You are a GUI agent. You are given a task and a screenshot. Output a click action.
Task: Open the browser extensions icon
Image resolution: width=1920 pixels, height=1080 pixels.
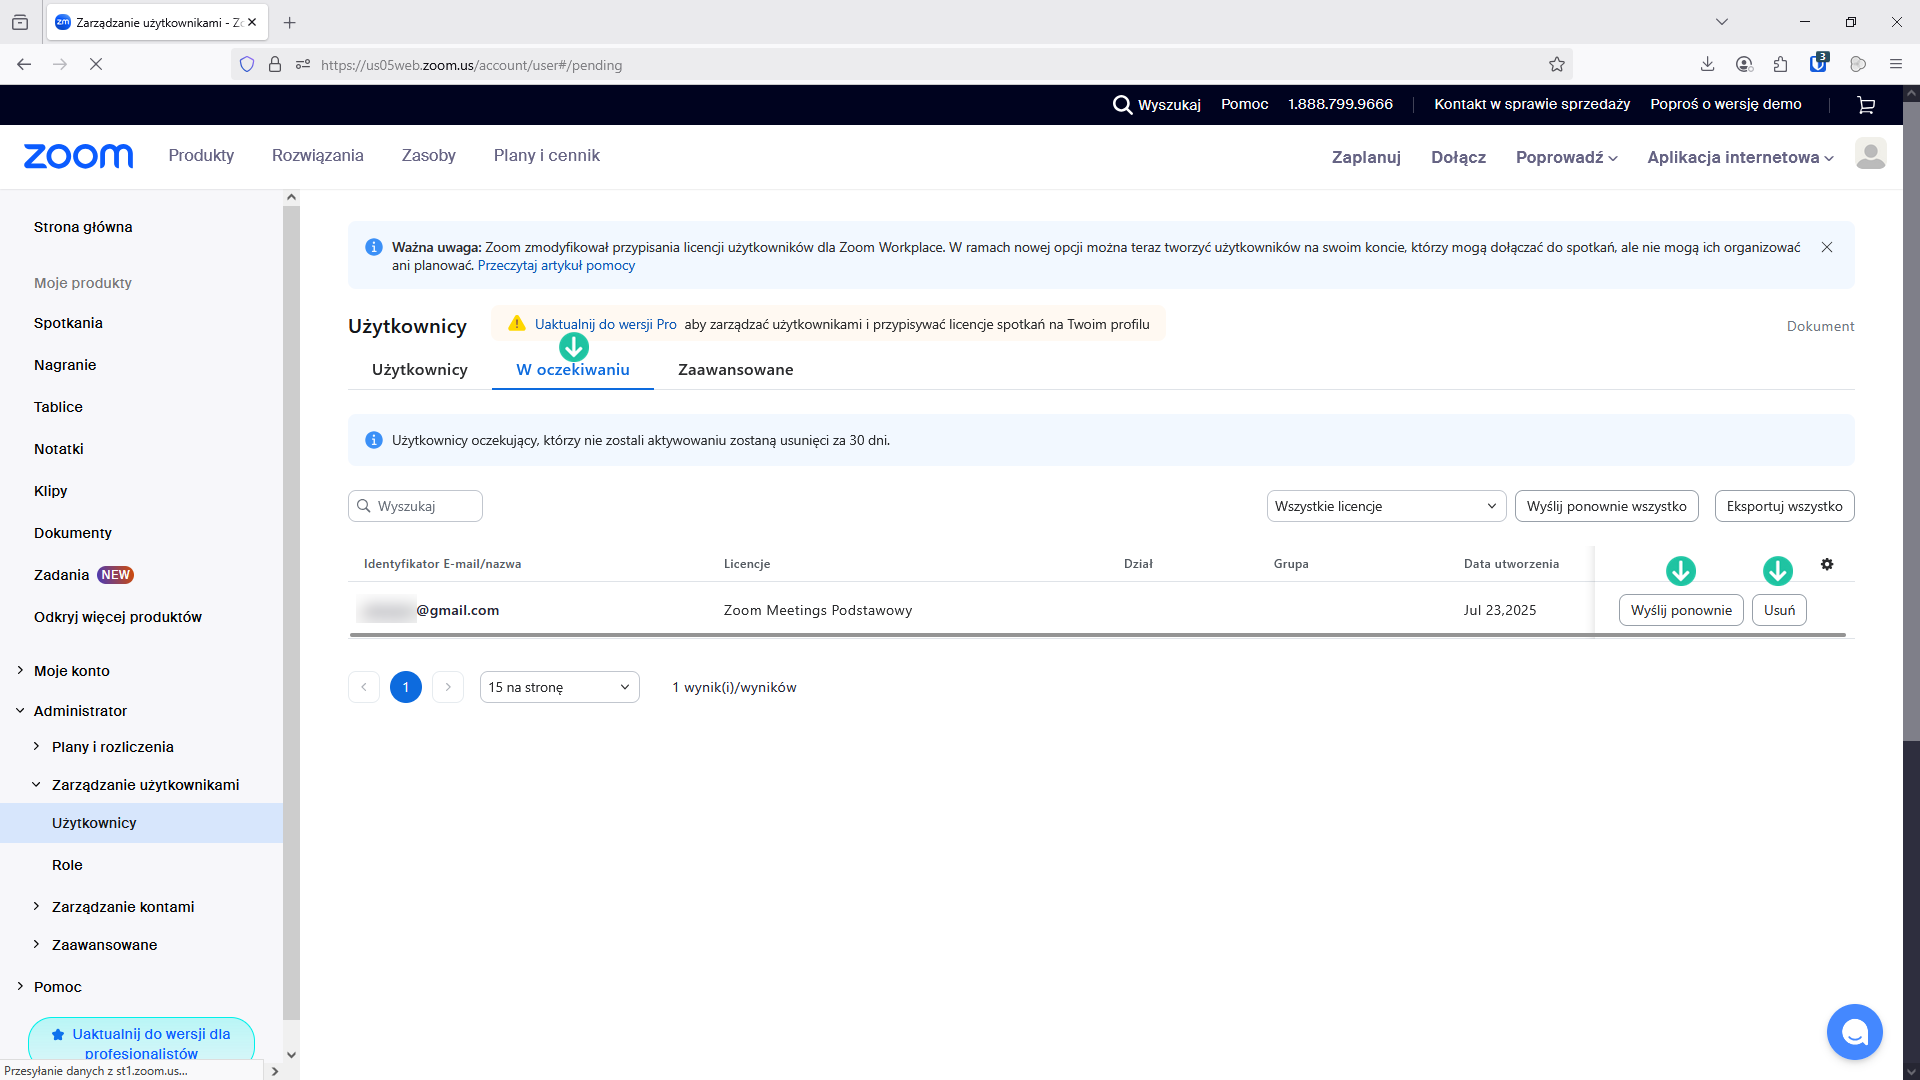tap(1780, 65)
